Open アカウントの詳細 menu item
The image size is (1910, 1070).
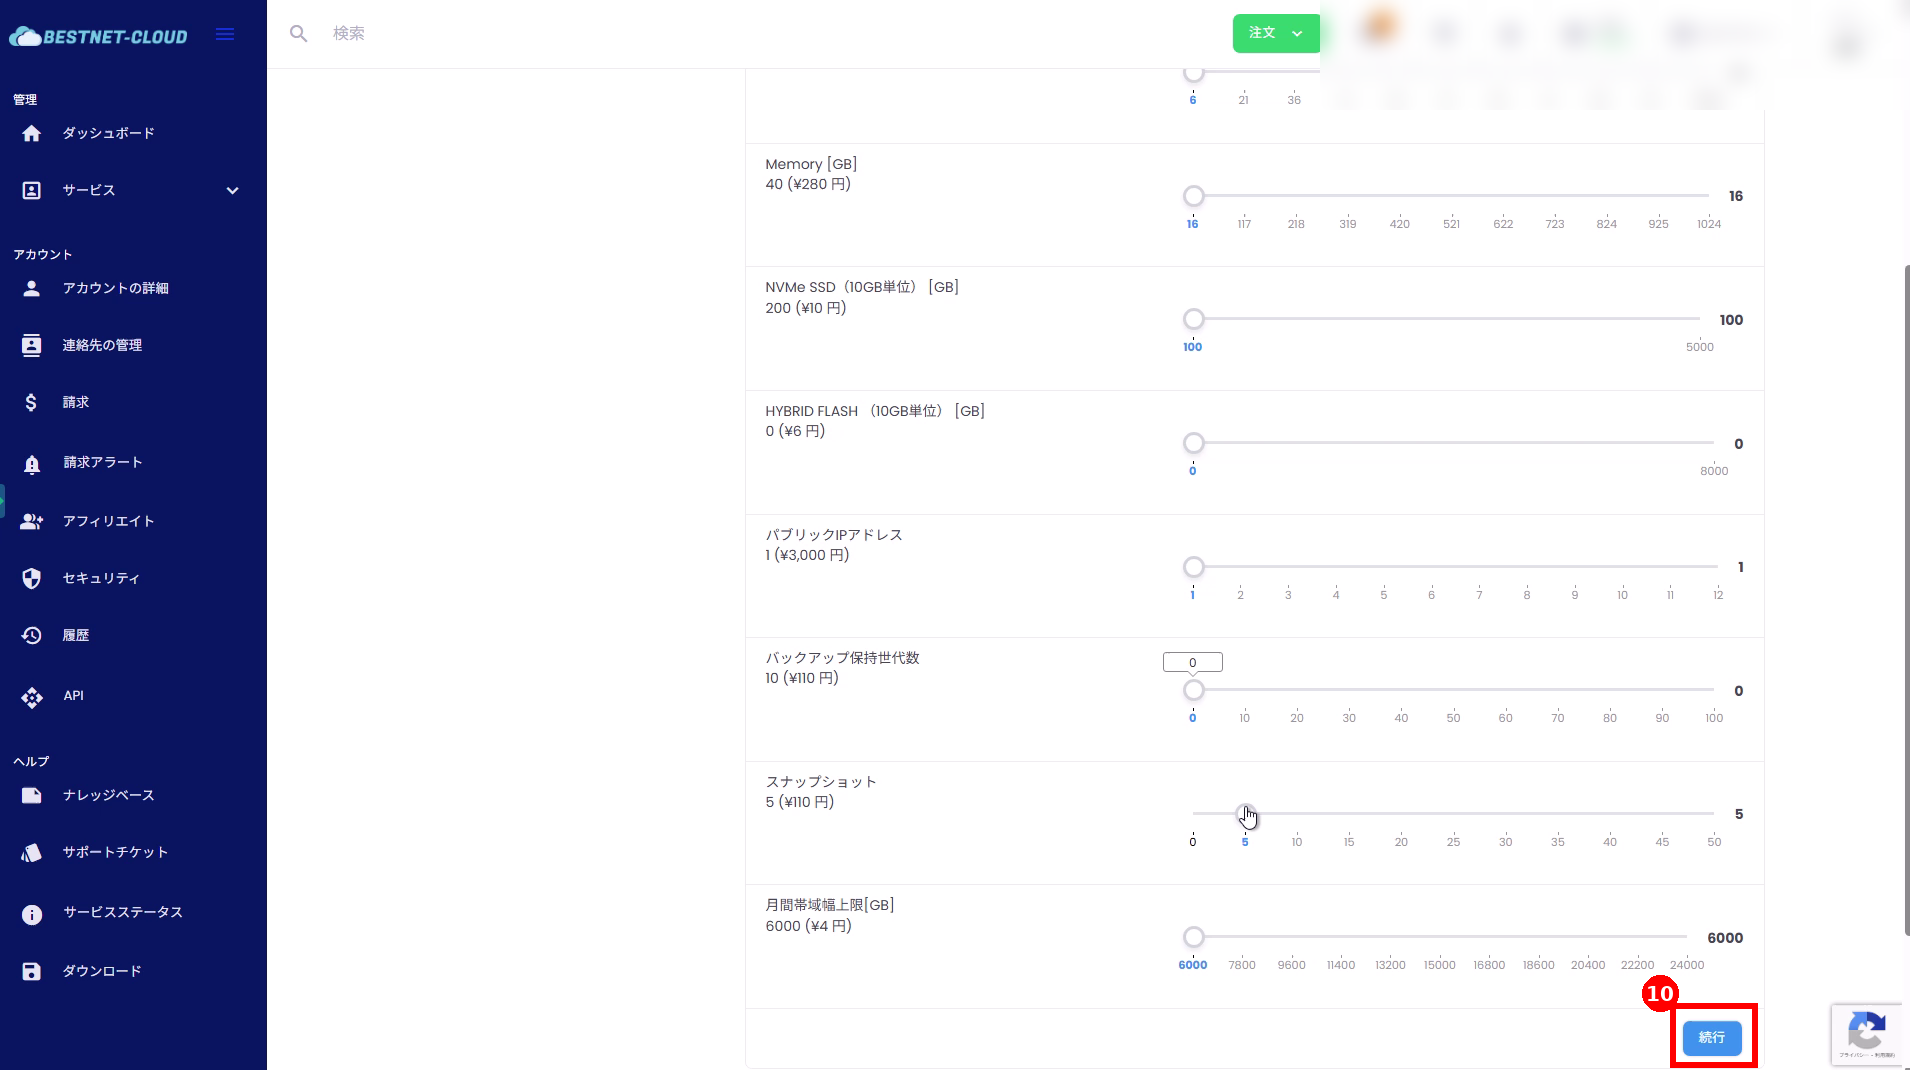click(x=115, y=288)
